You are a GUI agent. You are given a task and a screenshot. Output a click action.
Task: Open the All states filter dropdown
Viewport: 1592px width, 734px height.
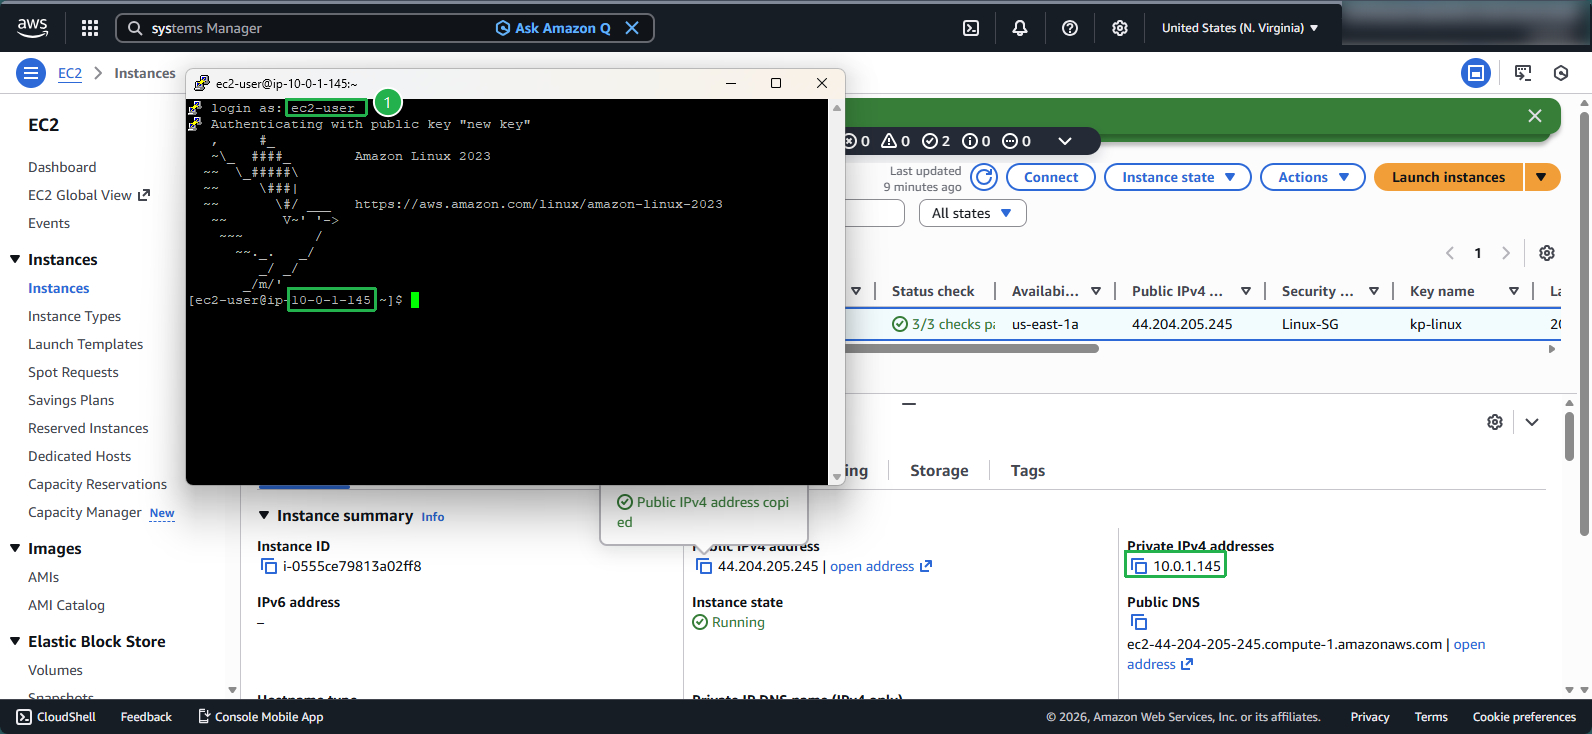pyautogui.click(x=972, y=213)
